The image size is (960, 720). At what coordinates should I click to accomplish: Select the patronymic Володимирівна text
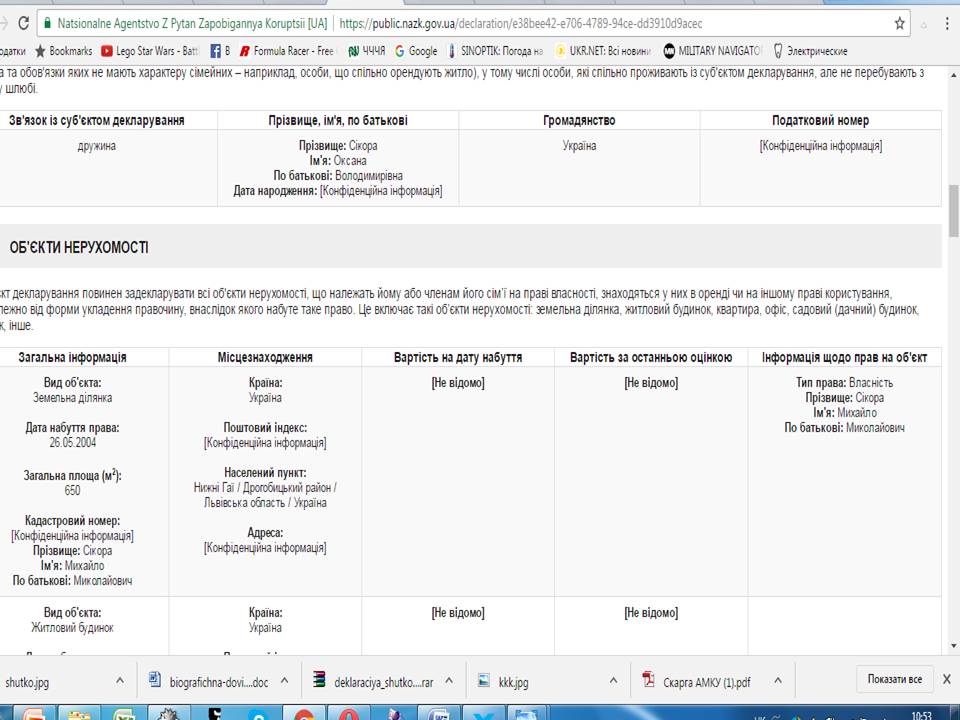tap(369, 176)
